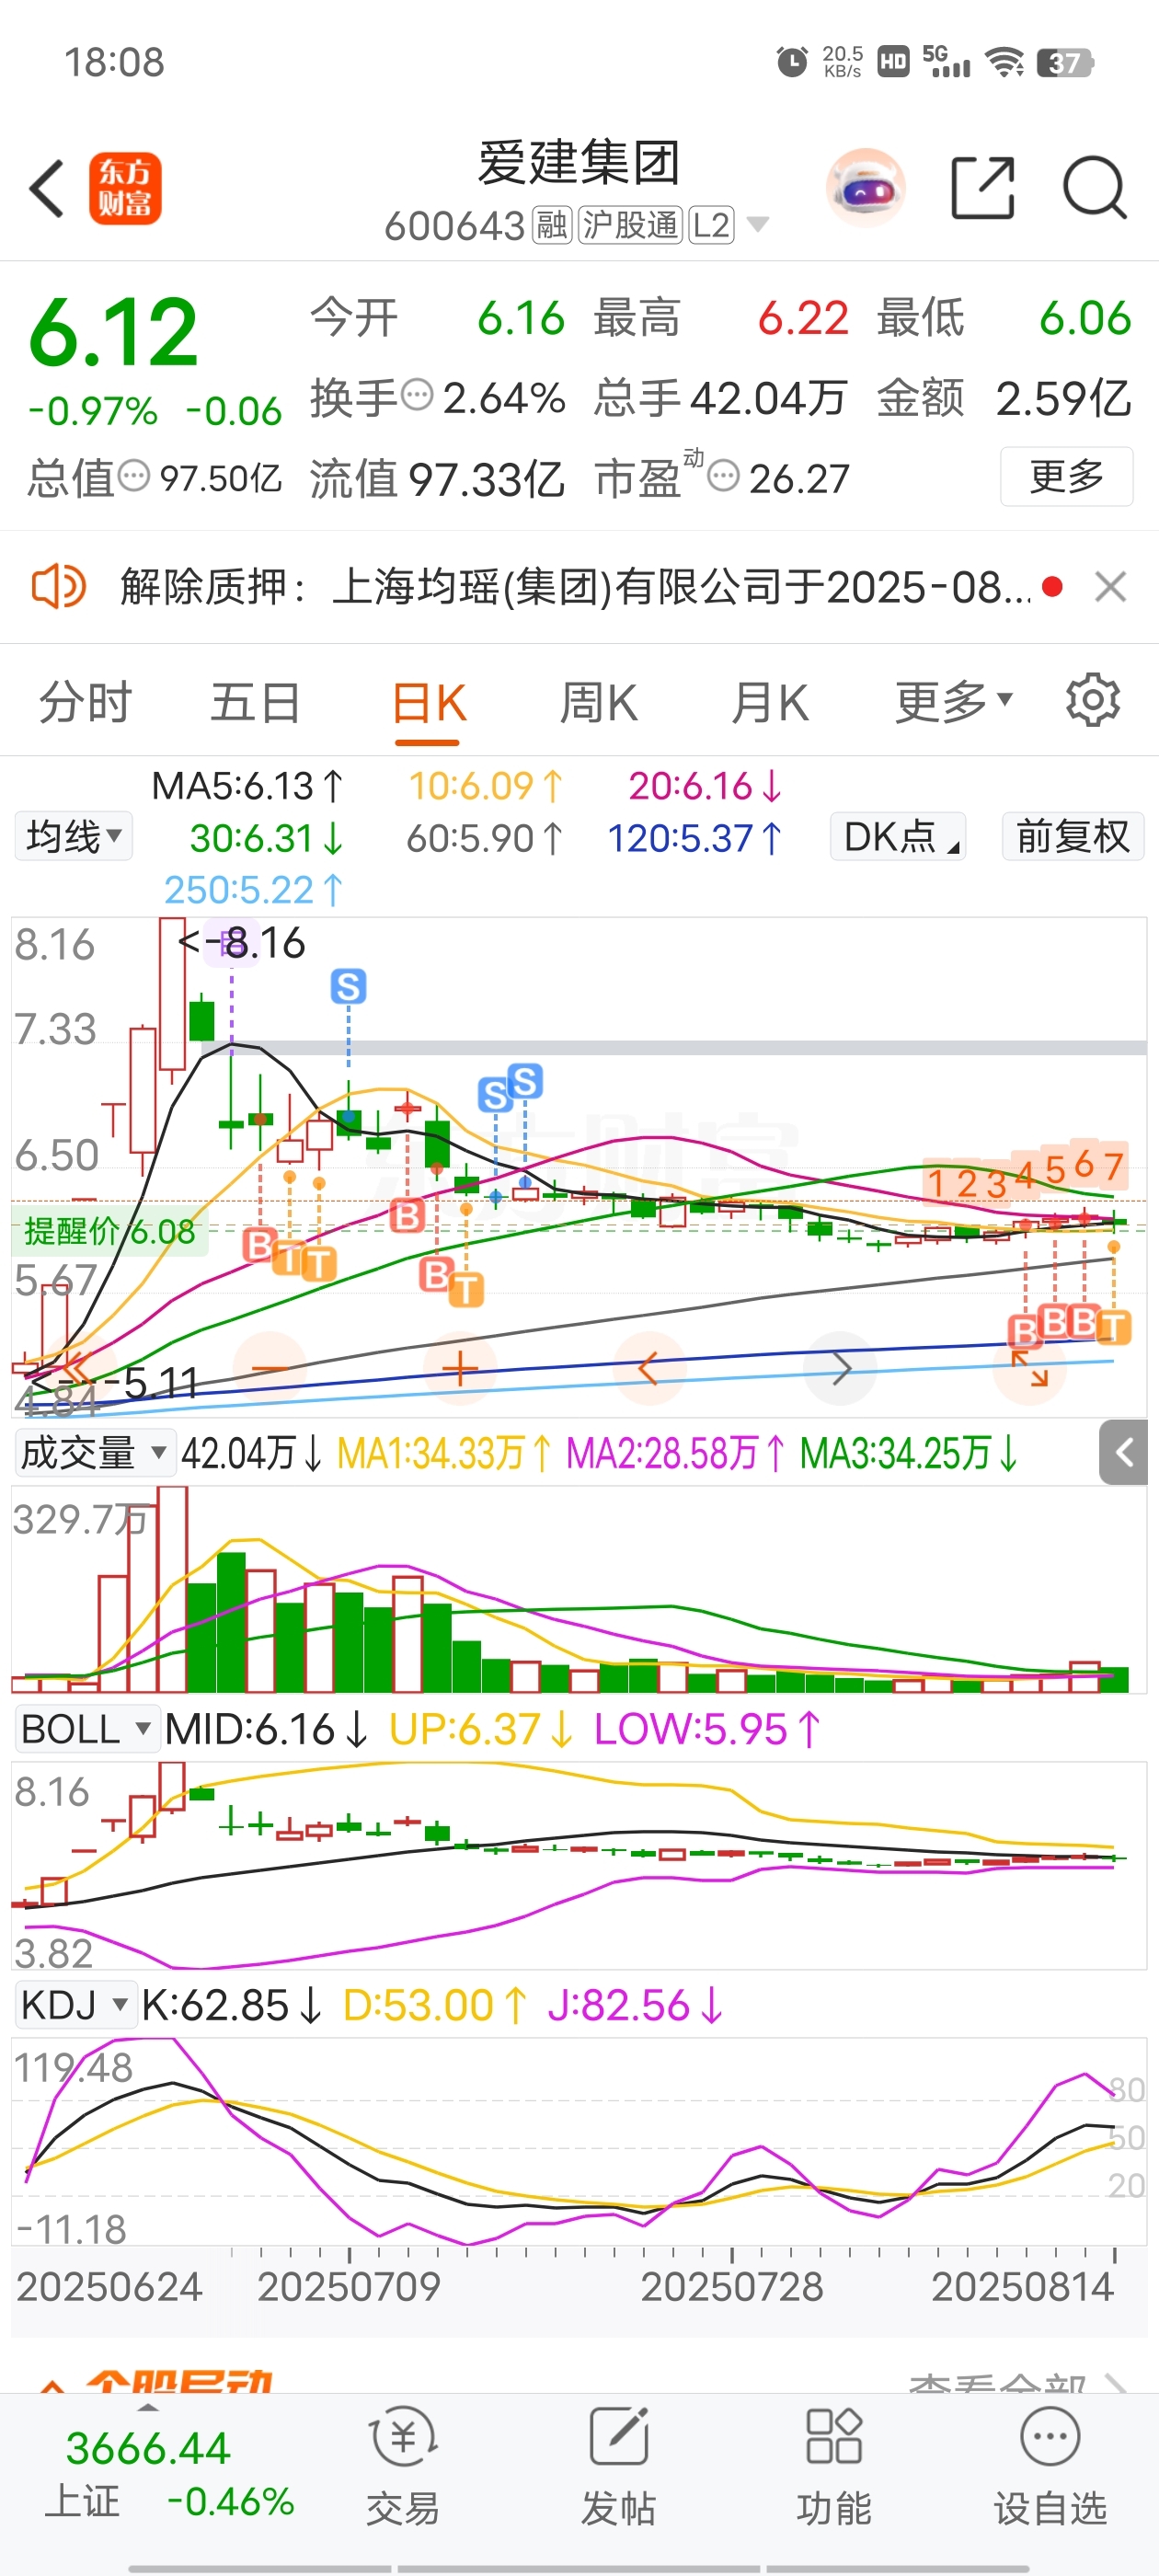Select 日K tab
The width and height of the screenshot is (1159, 2576).
click(428, 701)
